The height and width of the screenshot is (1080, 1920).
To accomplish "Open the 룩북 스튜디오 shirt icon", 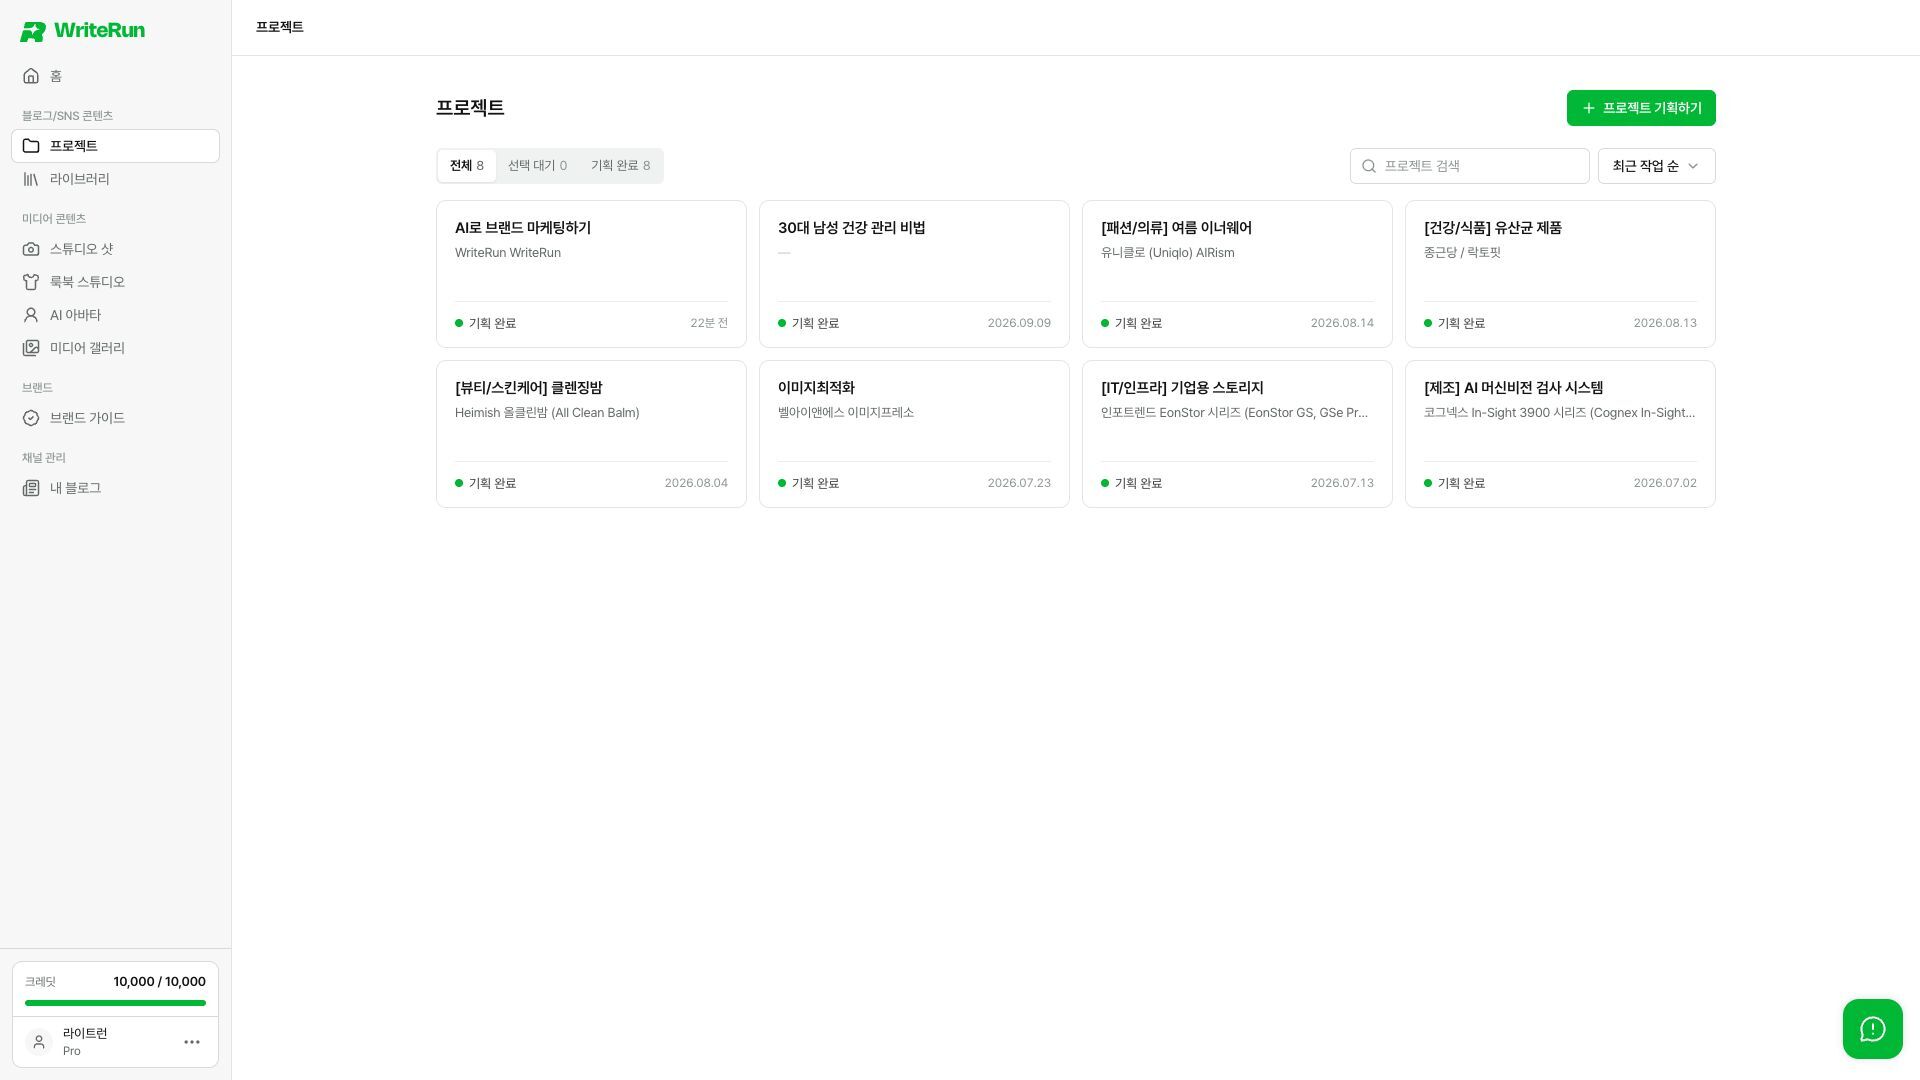I will (x=31, y=282).
